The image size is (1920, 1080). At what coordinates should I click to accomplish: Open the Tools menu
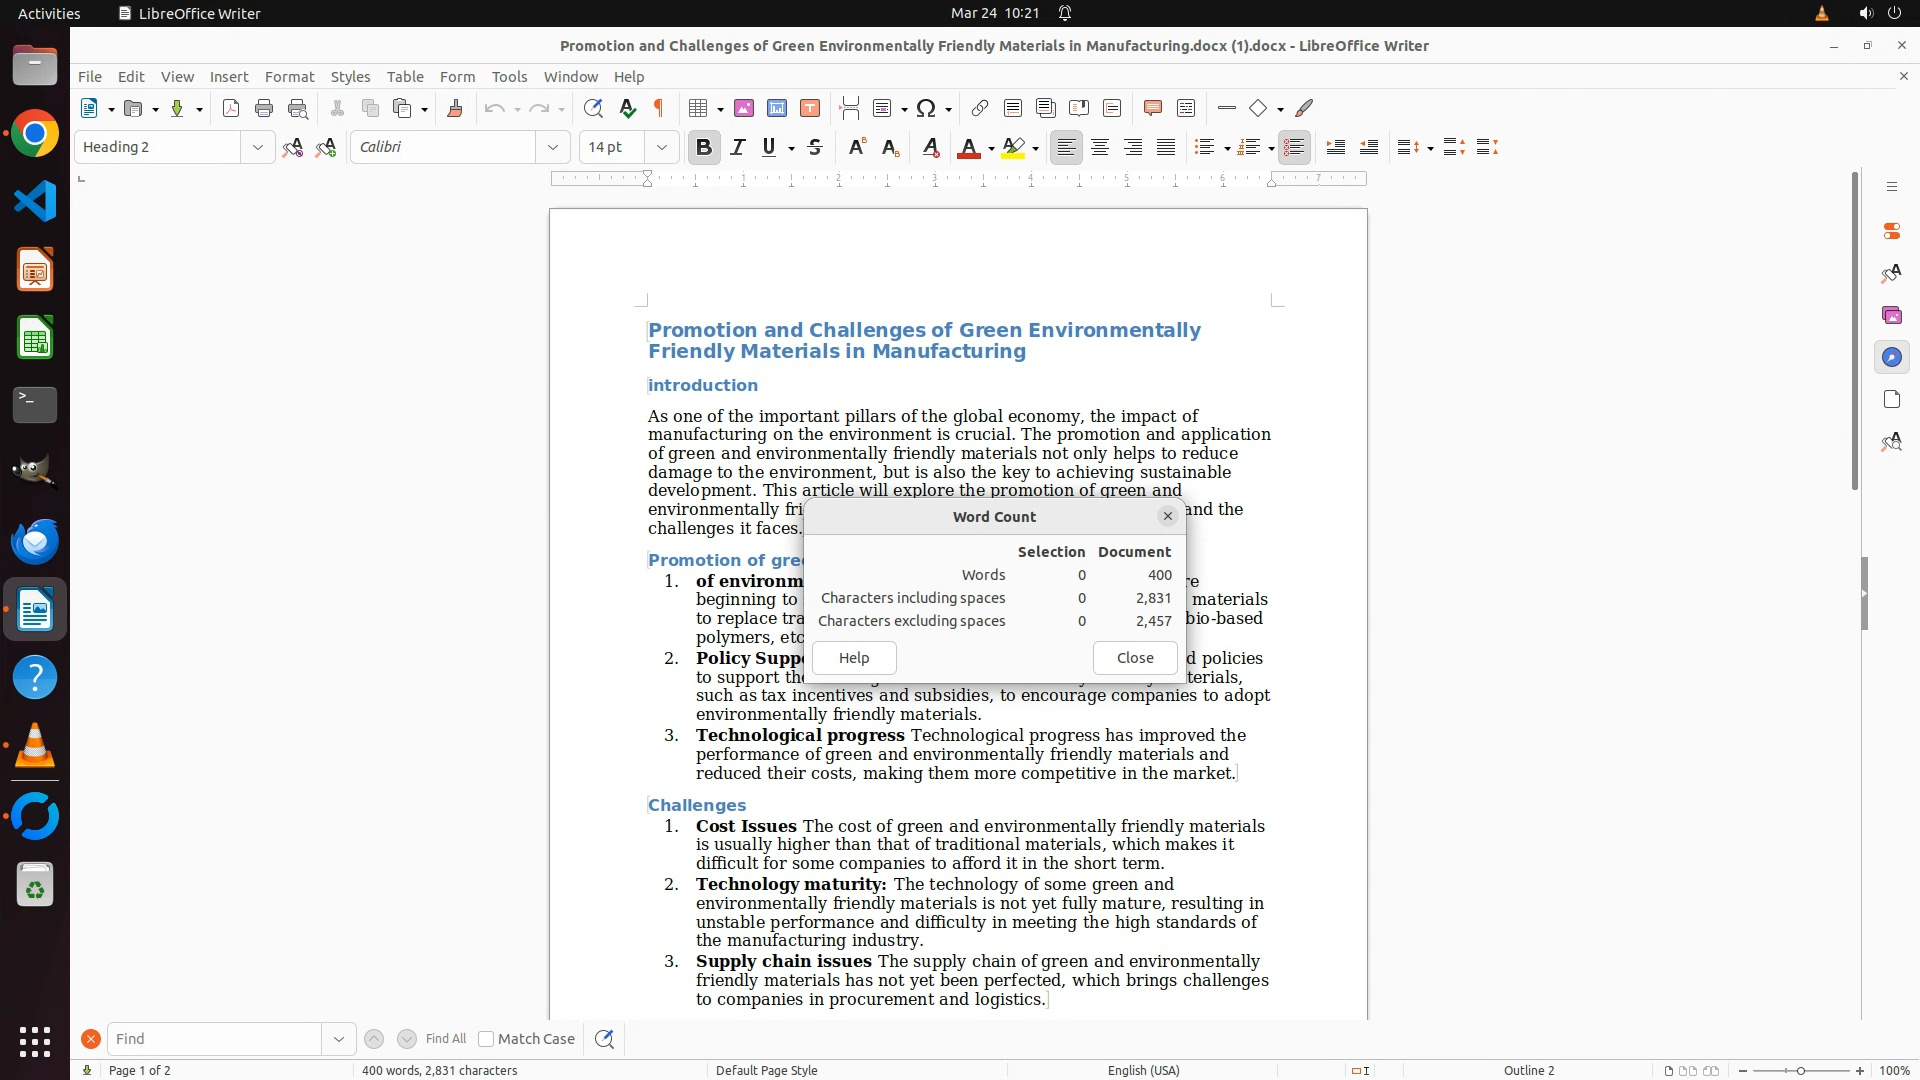coord(509,76)
